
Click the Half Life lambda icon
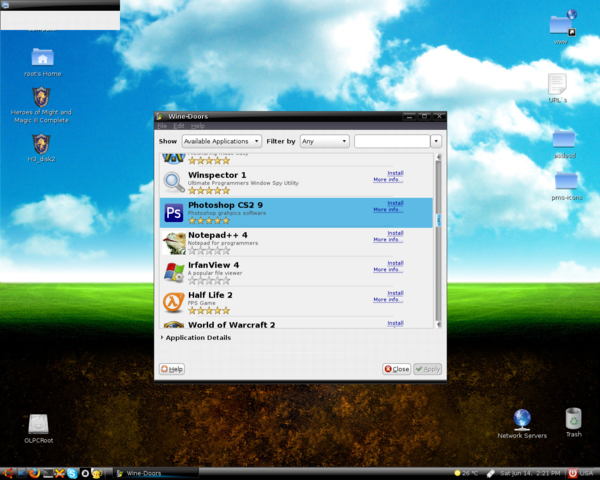coord(174,302)
